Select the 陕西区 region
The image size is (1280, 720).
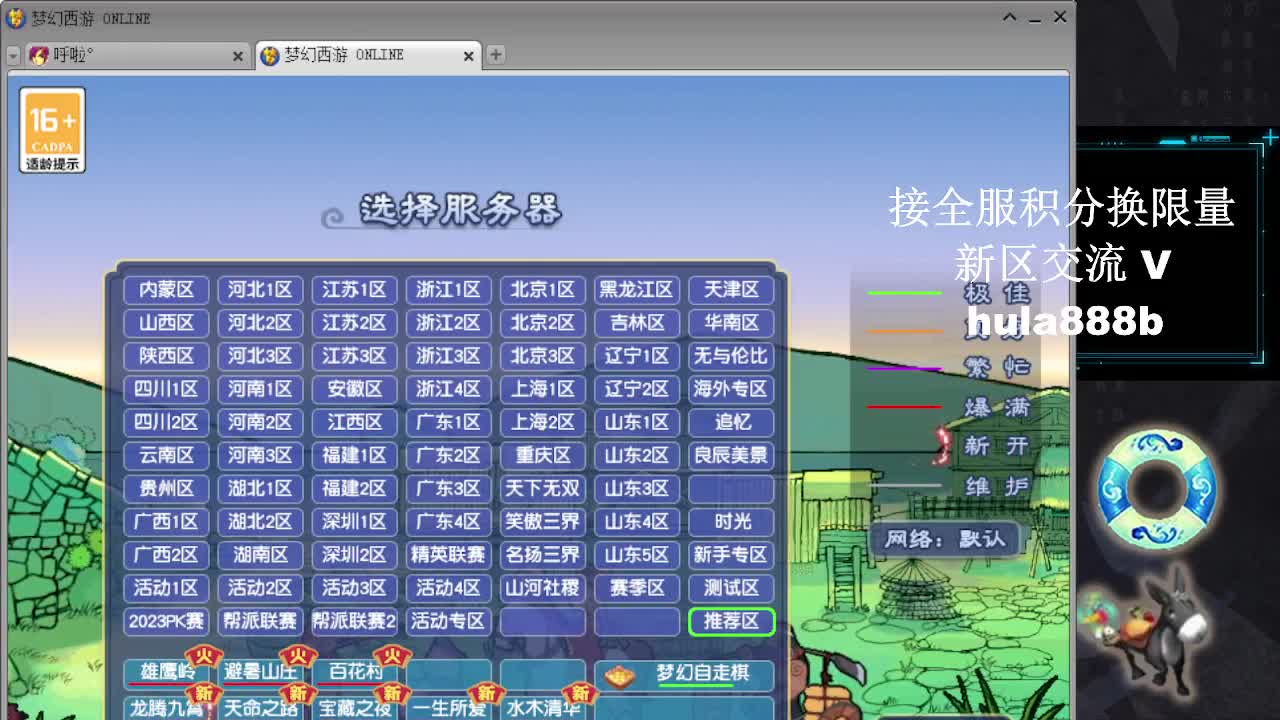(166, 356)
